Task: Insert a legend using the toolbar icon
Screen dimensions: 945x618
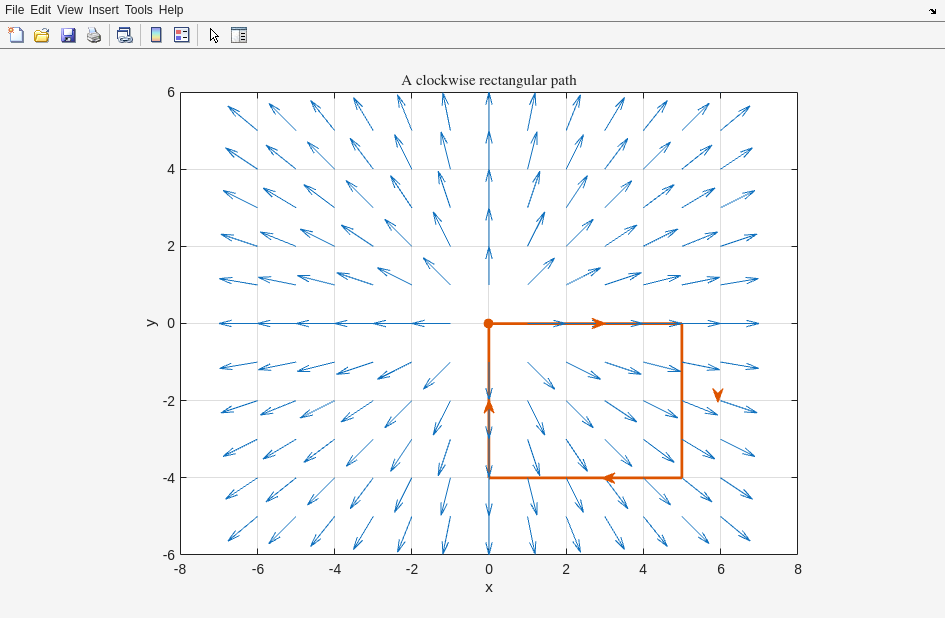Action: point(182,35)
